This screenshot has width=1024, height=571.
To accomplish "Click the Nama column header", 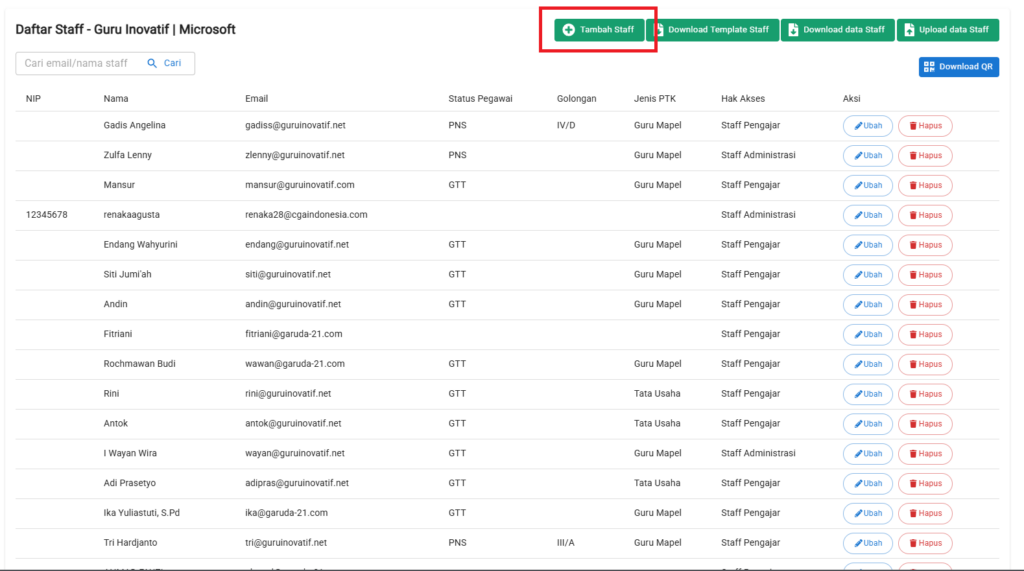I will pyautogui.click(x=116, y=99).
